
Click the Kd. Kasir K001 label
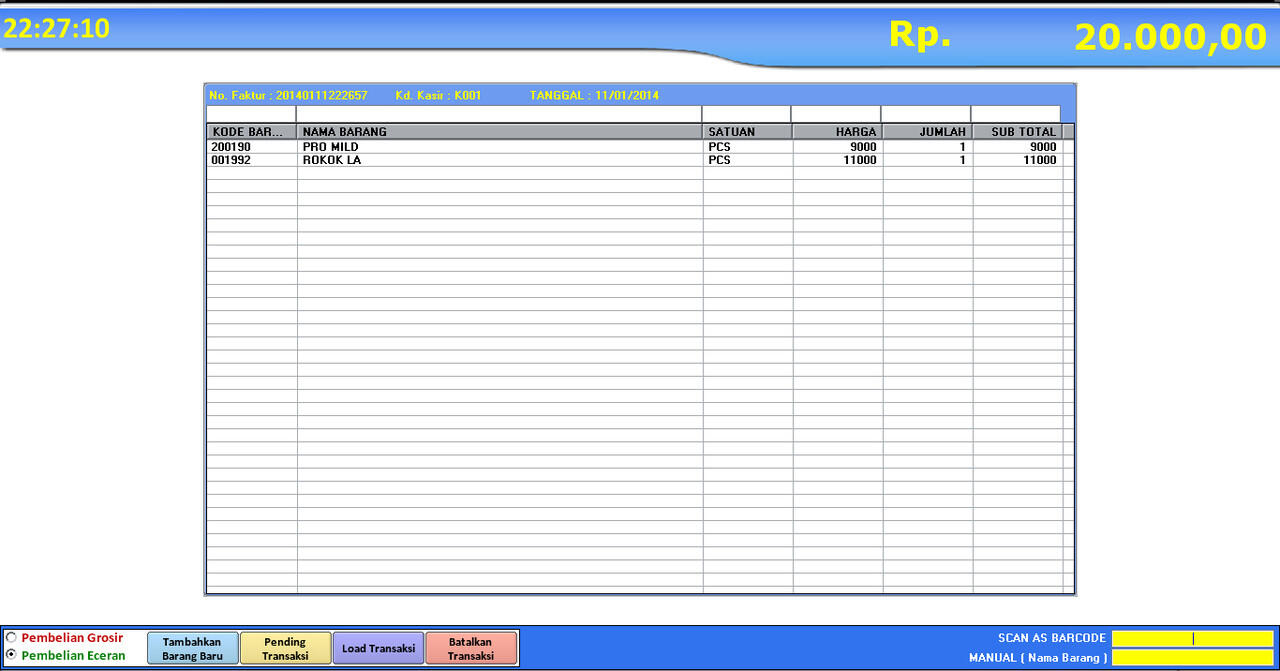pos(439,95)
